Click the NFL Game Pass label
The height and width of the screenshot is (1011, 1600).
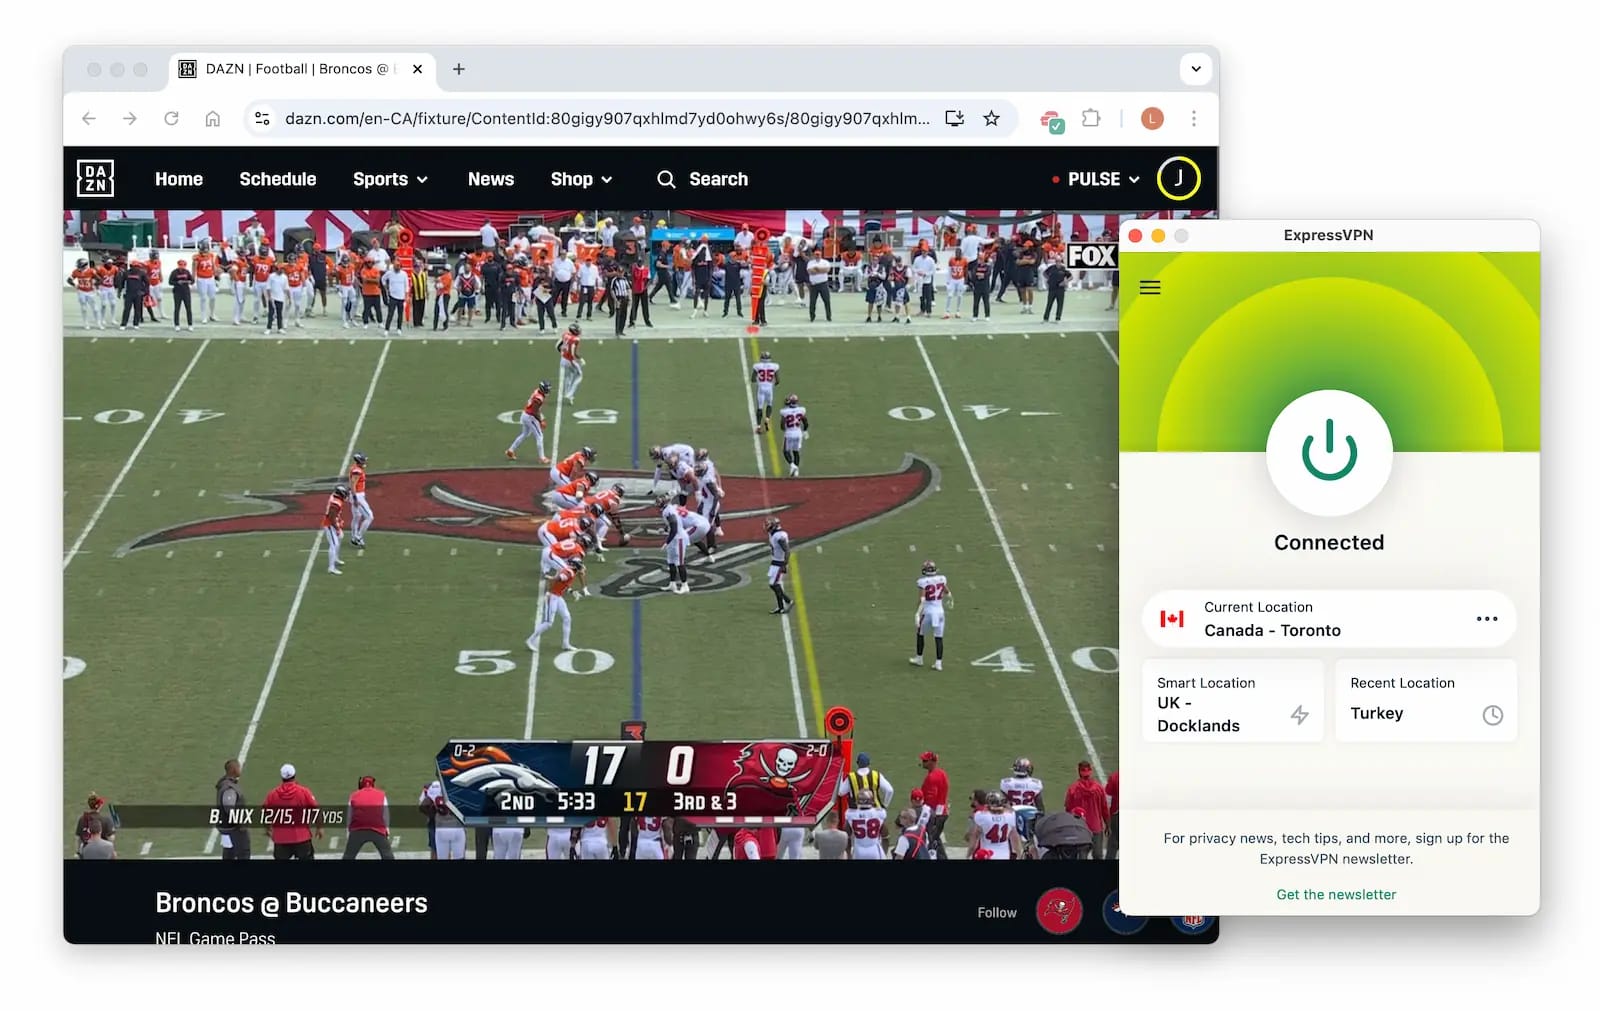215,937
